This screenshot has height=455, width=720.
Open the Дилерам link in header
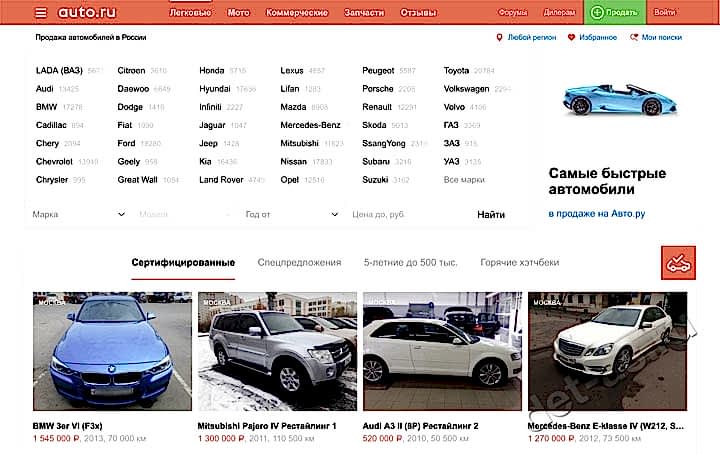point(559,12)
